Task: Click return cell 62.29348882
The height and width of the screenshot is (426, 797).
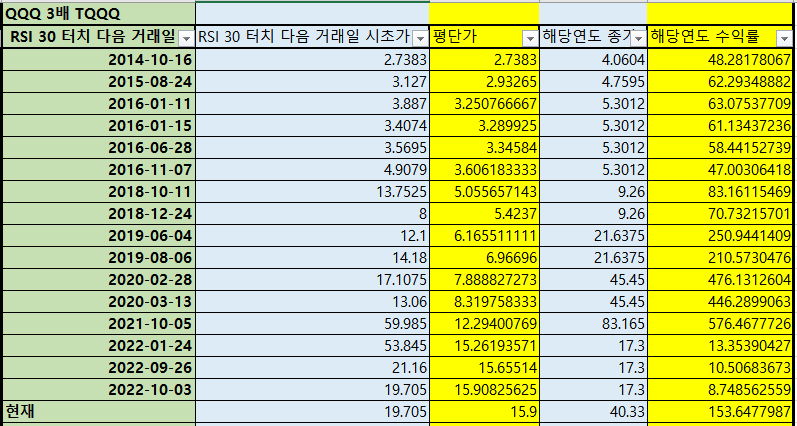Action: coord(720,81)
